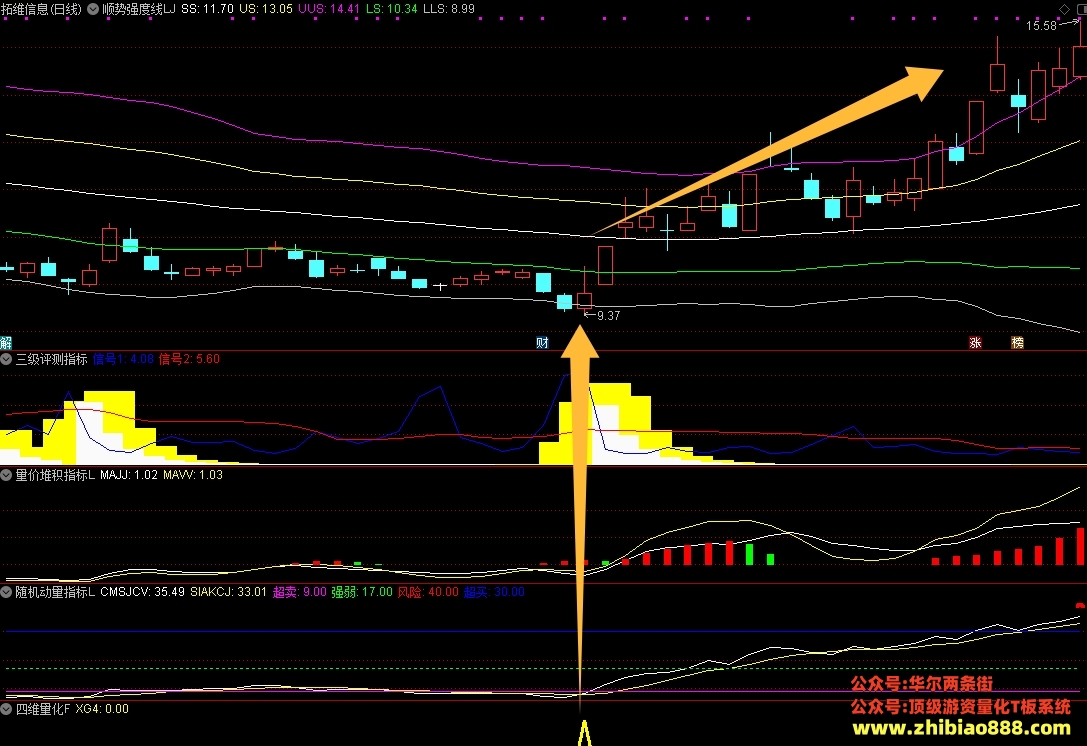Select the indicator name 顺势强度线LJ
The height and width of the screenshot is (746, 1087).
pos(139,9)
